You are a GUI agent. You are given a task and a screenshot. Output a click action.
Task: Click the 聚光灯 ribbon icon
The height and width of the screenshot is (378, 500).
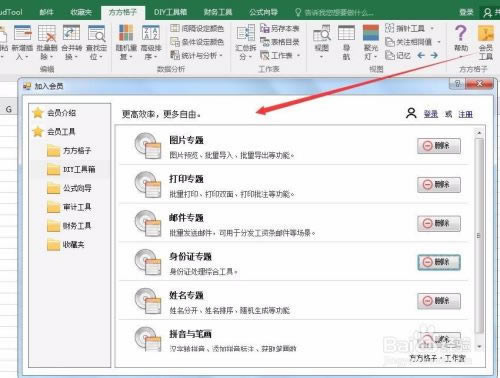coord(371,34)
